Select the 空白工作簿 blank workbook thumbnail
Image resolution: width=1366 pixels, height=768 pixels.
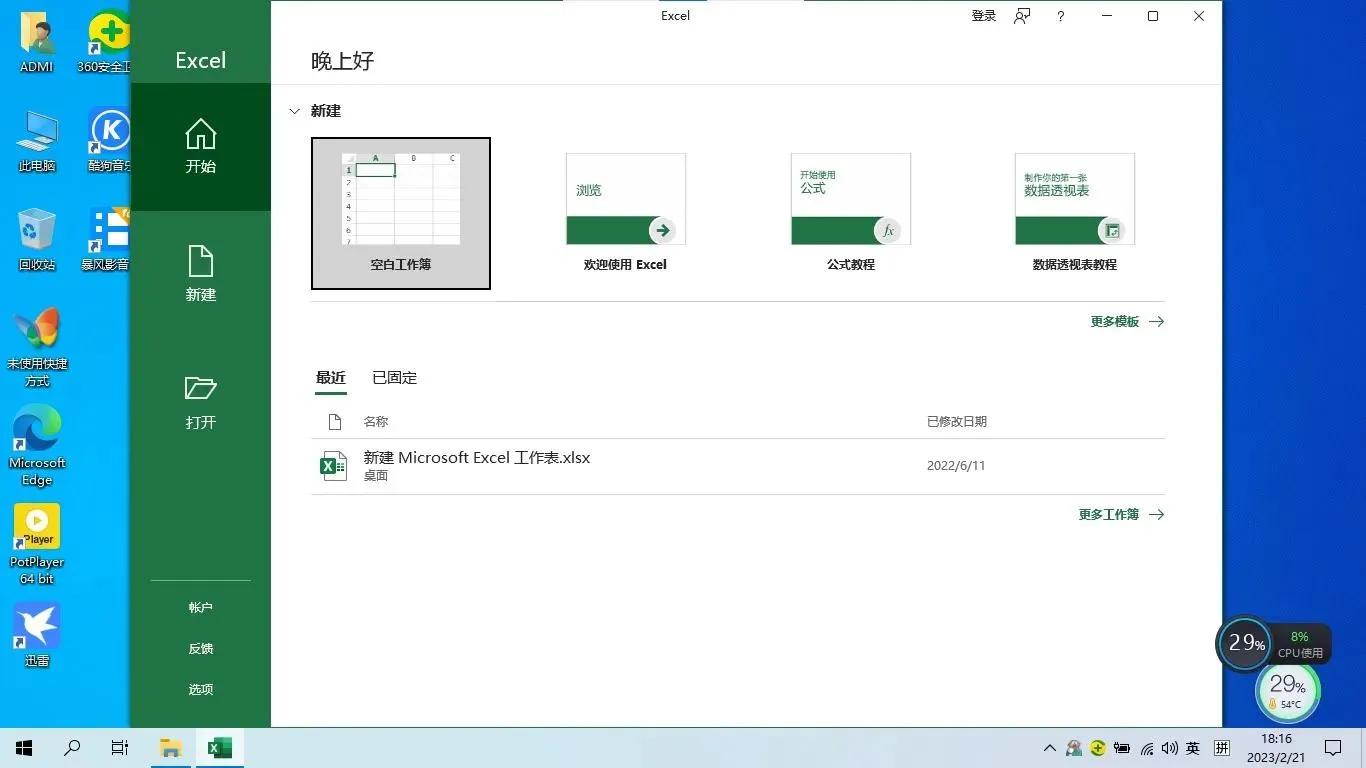pos(400,213)
